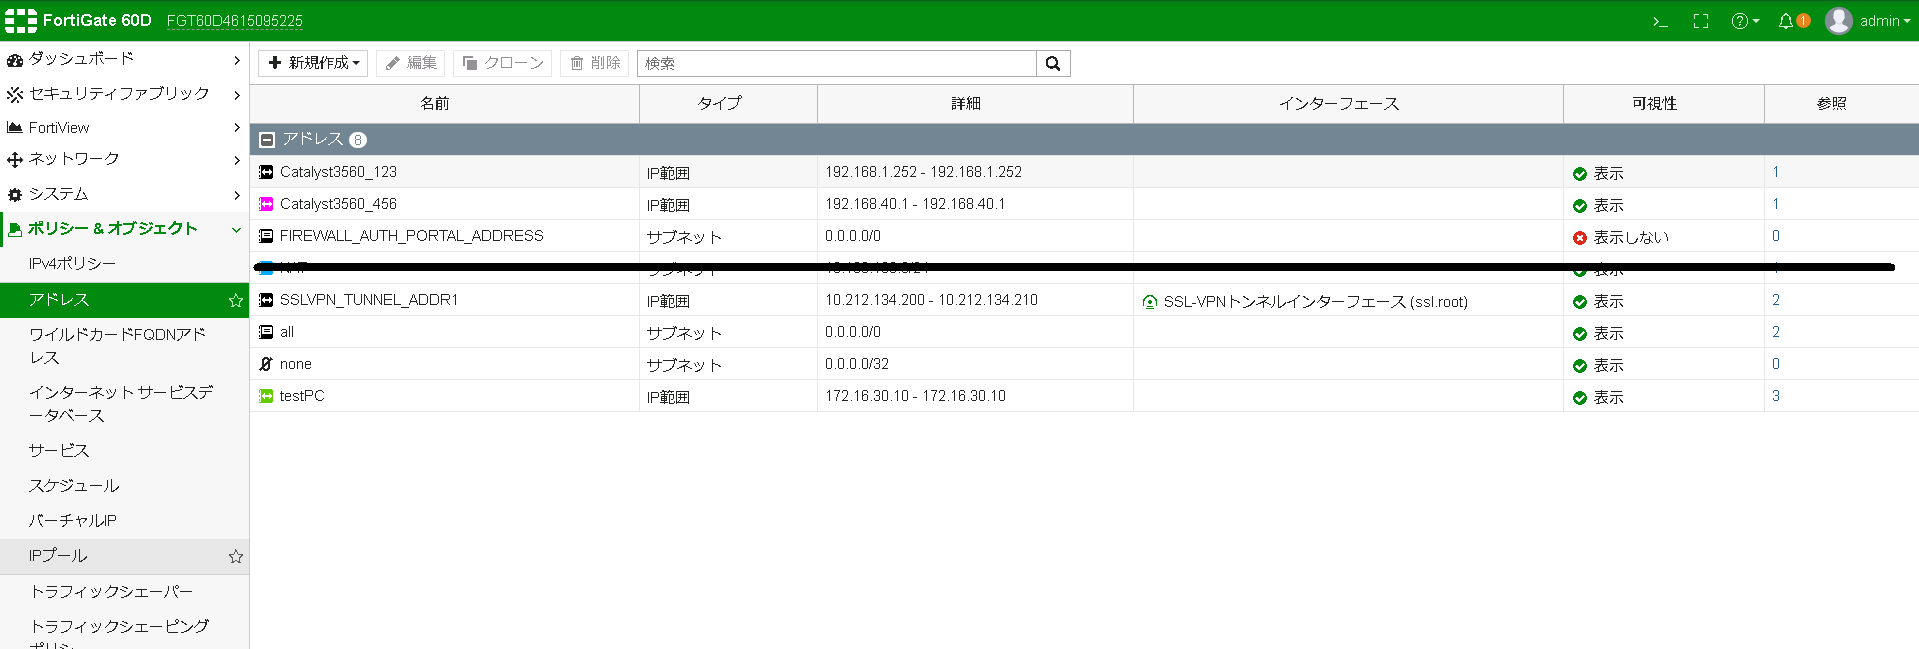This screenshot has width=1919, height=649.
Task: Open reference count link for testPC
Action: (x=1776, y=396)
